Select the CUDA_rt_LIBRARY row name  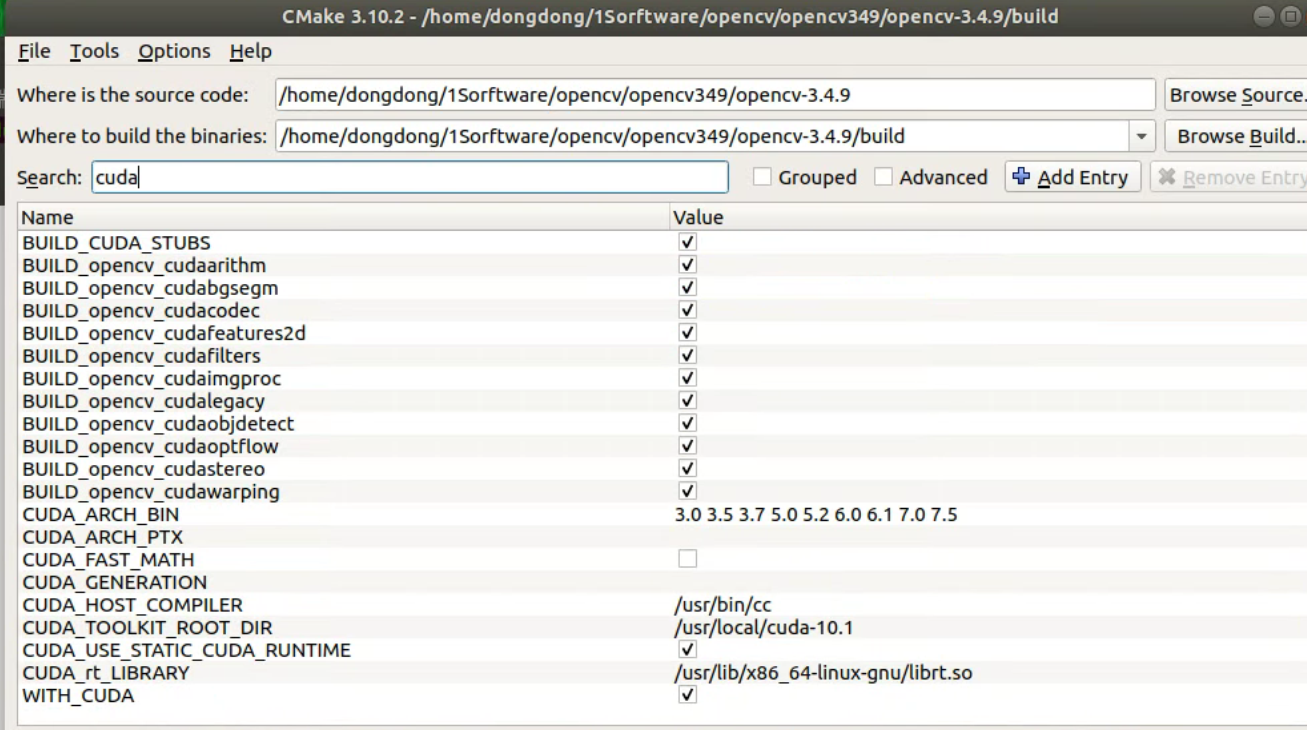click(105, 673)
